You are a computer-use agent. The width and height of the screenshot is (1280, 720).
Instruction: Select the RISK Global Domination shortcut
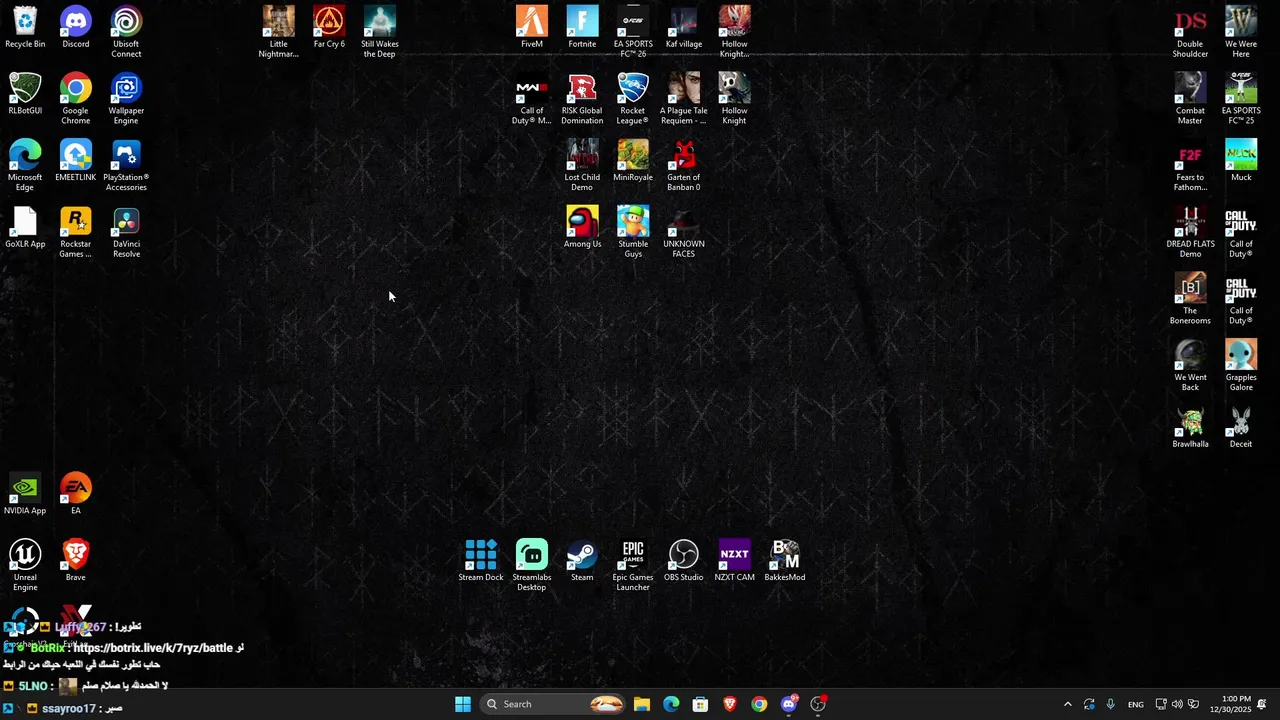pos(582,99)
